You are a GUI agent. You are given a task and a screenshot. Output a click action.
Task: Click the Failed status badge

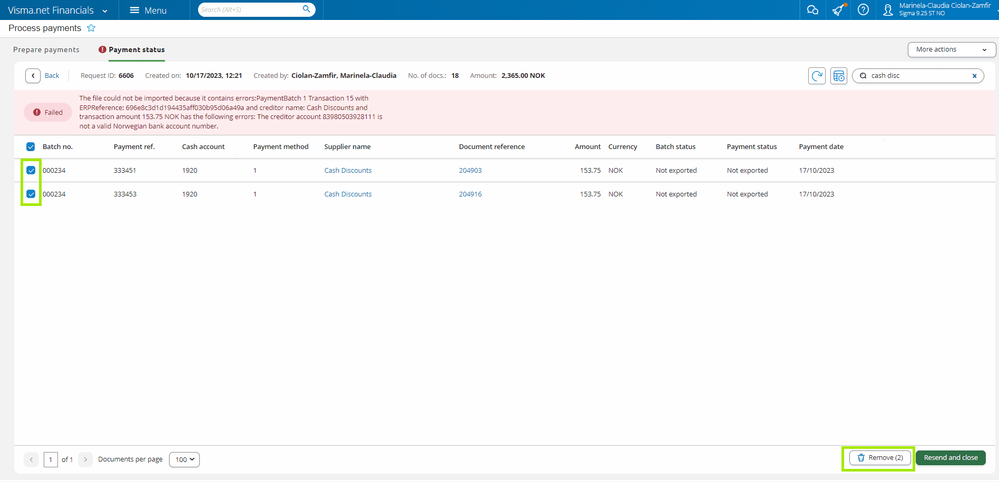coord(48,112)
